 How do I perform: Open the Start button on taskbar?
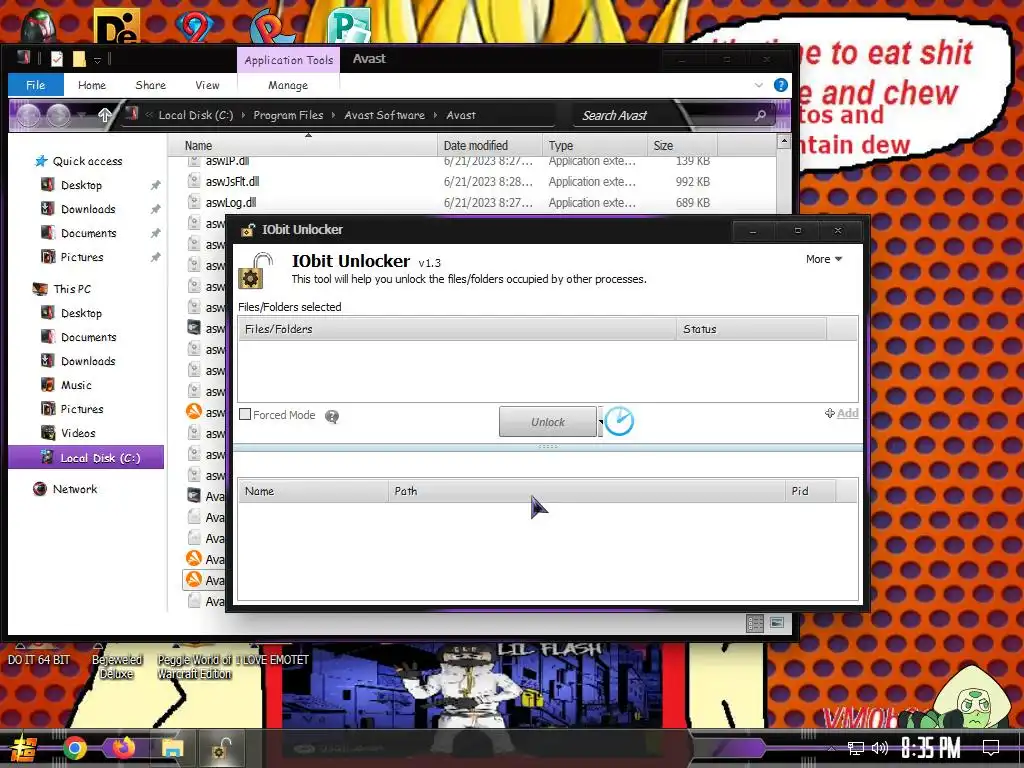click(x=23, y=748)
